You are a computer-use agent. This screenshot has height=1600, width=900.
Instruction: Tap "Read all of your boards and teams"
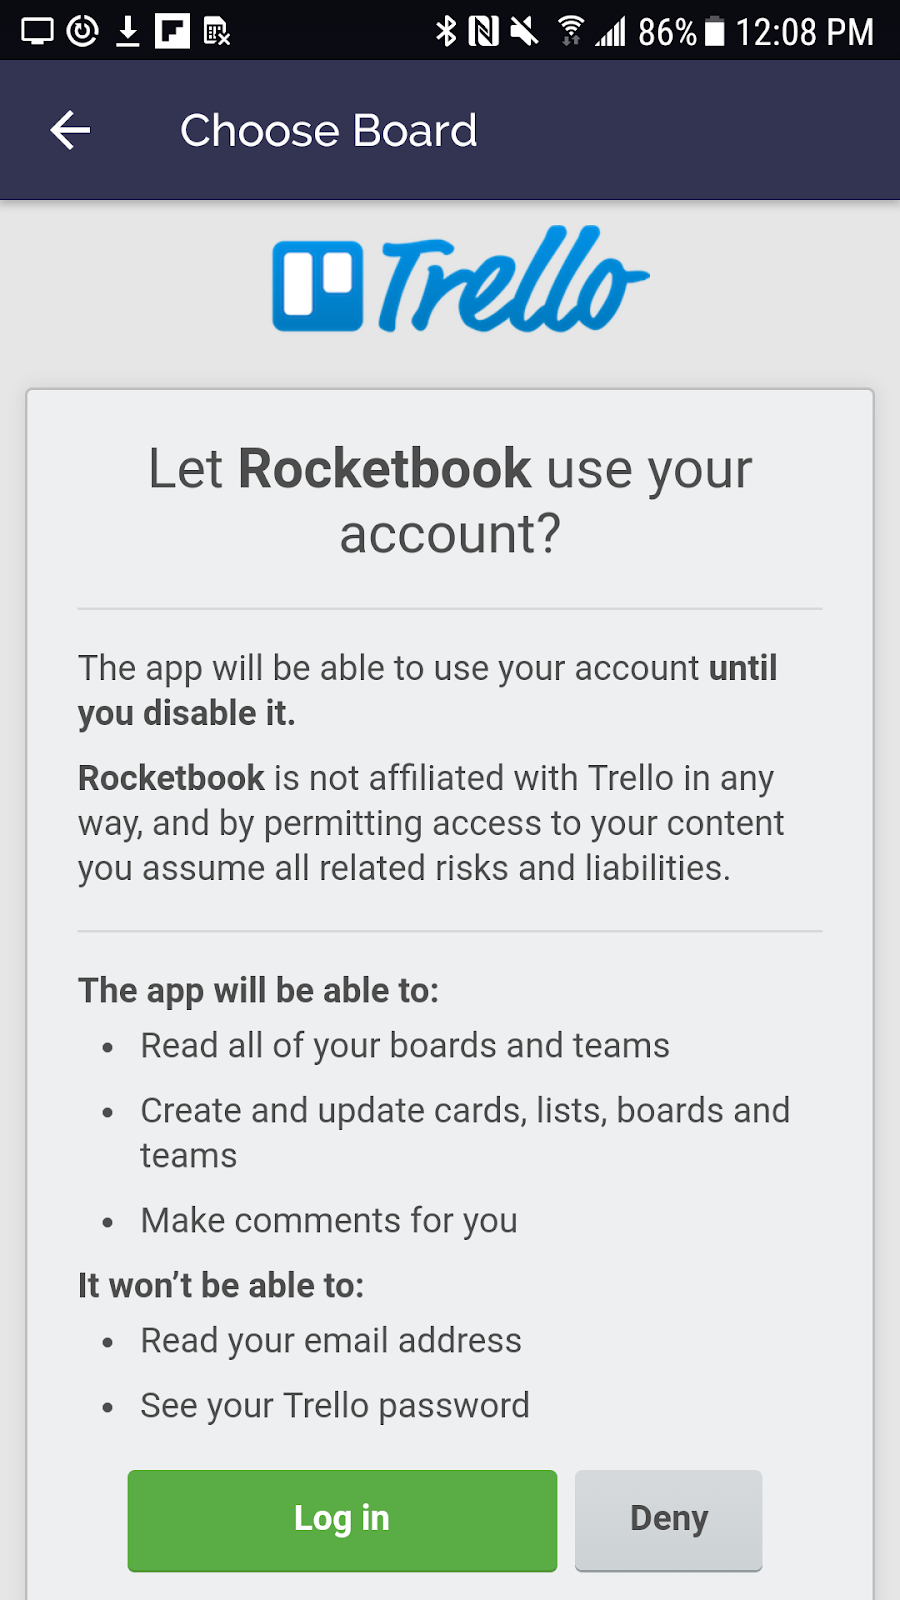point(405,1045)
